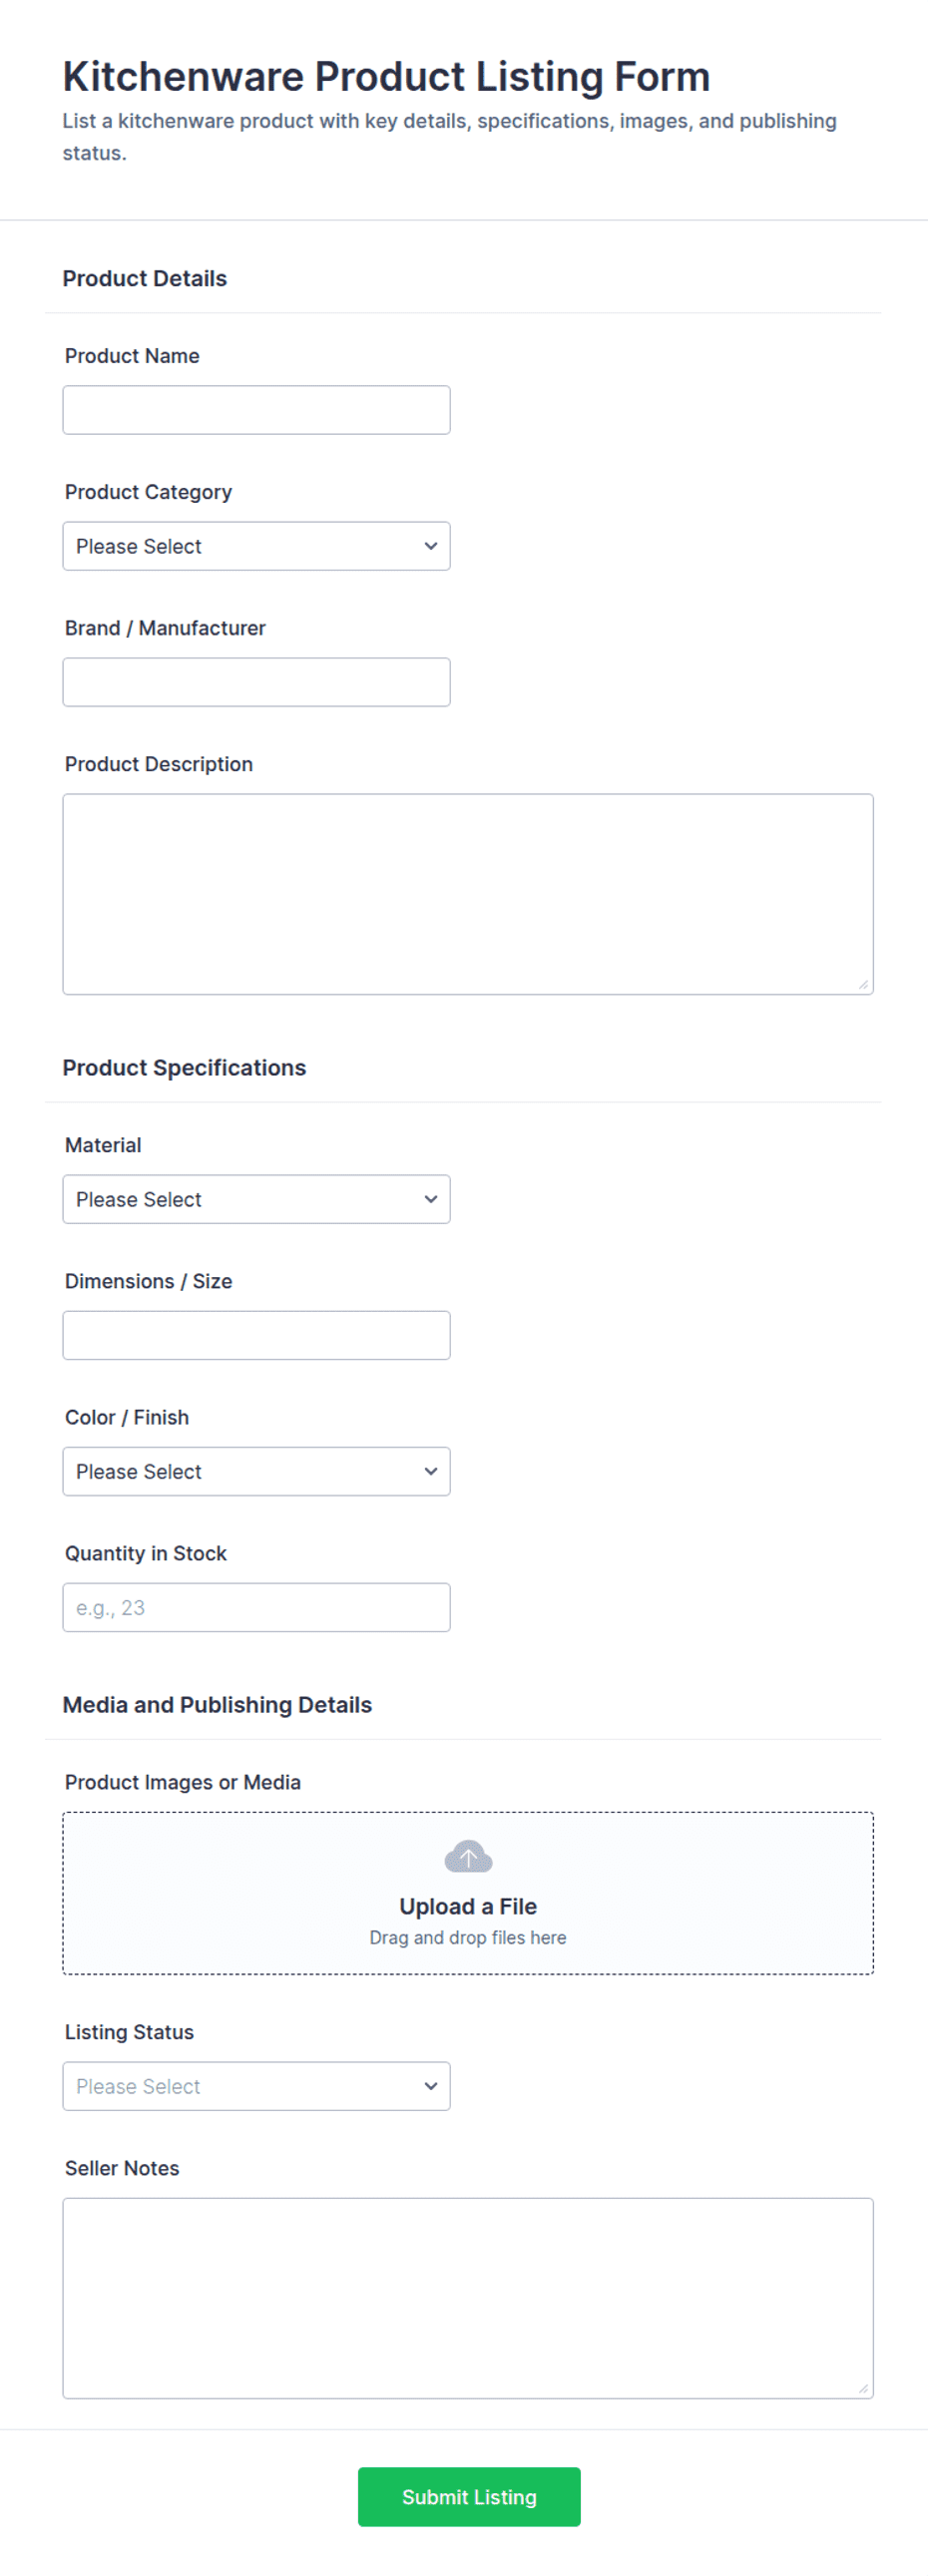Click the Submit Listing button

(x=469, y=2496)
